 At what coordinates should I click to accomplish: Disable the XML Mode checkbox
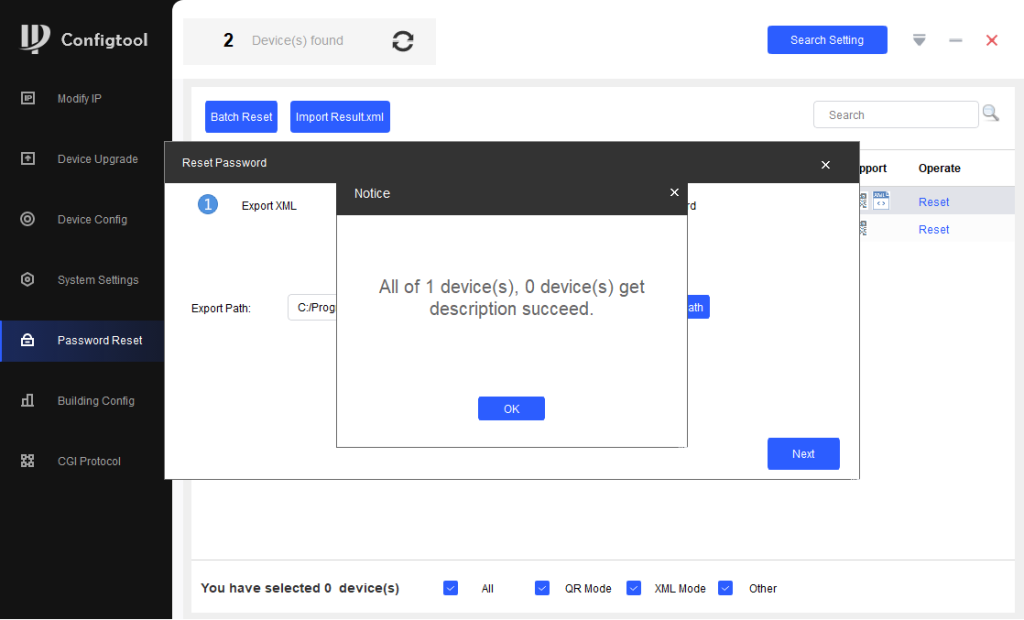point(633,588)
